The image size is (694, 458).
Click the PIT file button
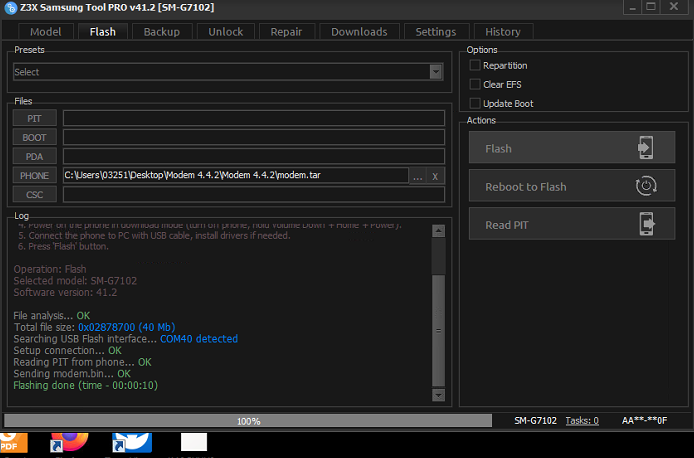pyautogui.click(x=35, y=118)
